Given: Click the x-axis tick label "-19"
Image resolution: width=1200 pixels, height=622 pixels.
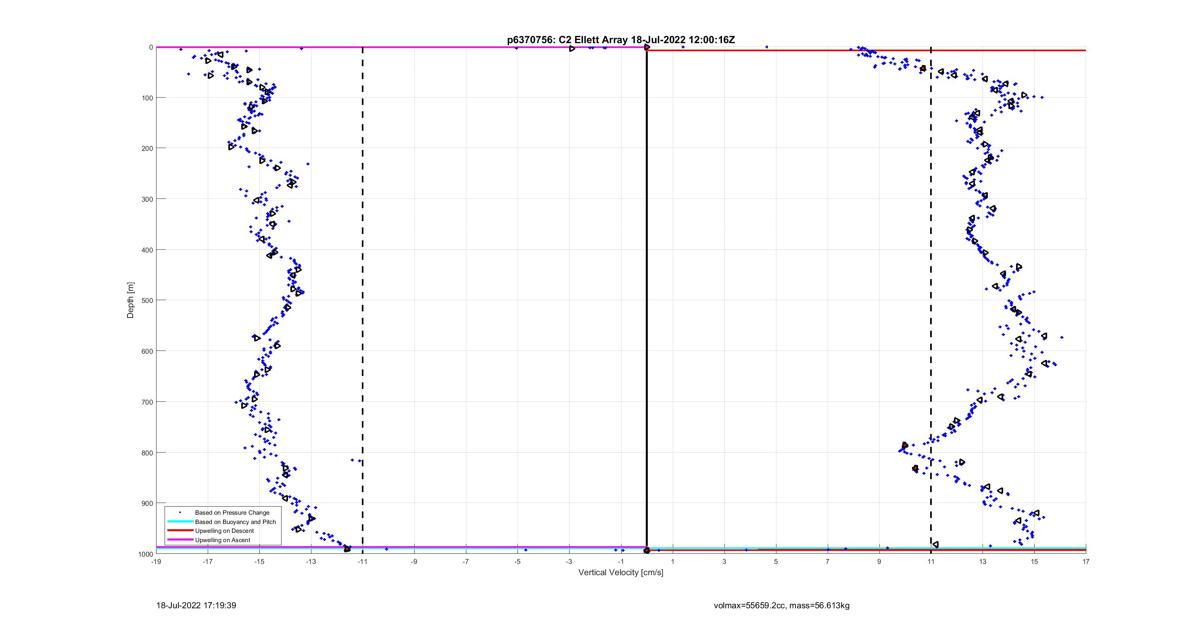Looking at the screenshot, I should pos(156,561).
